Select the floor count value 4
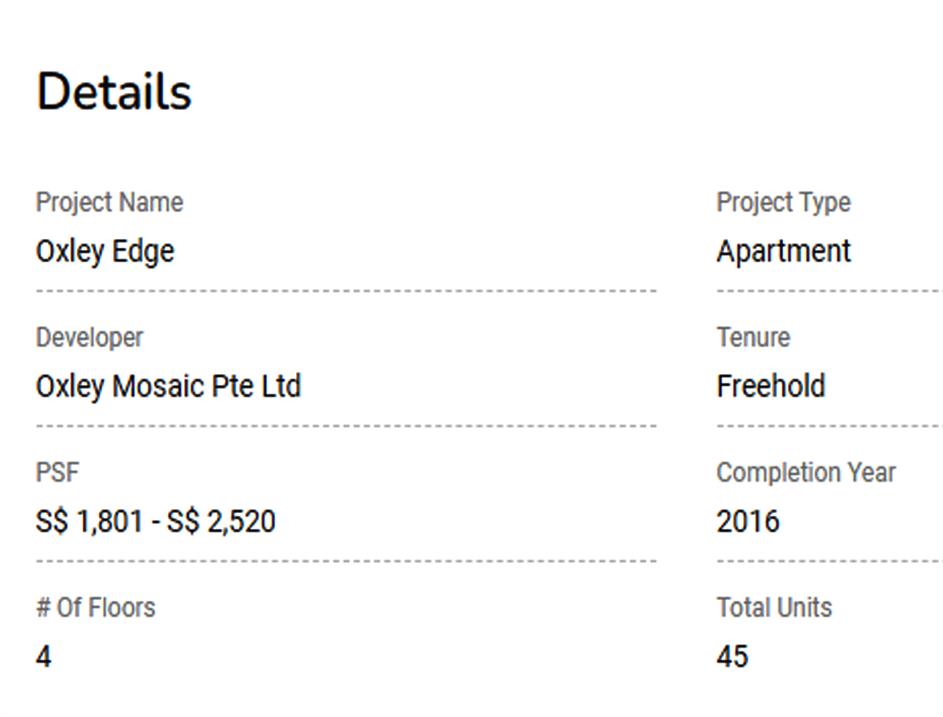The height and width of the screenshot is (717, 943). point(44,657)
